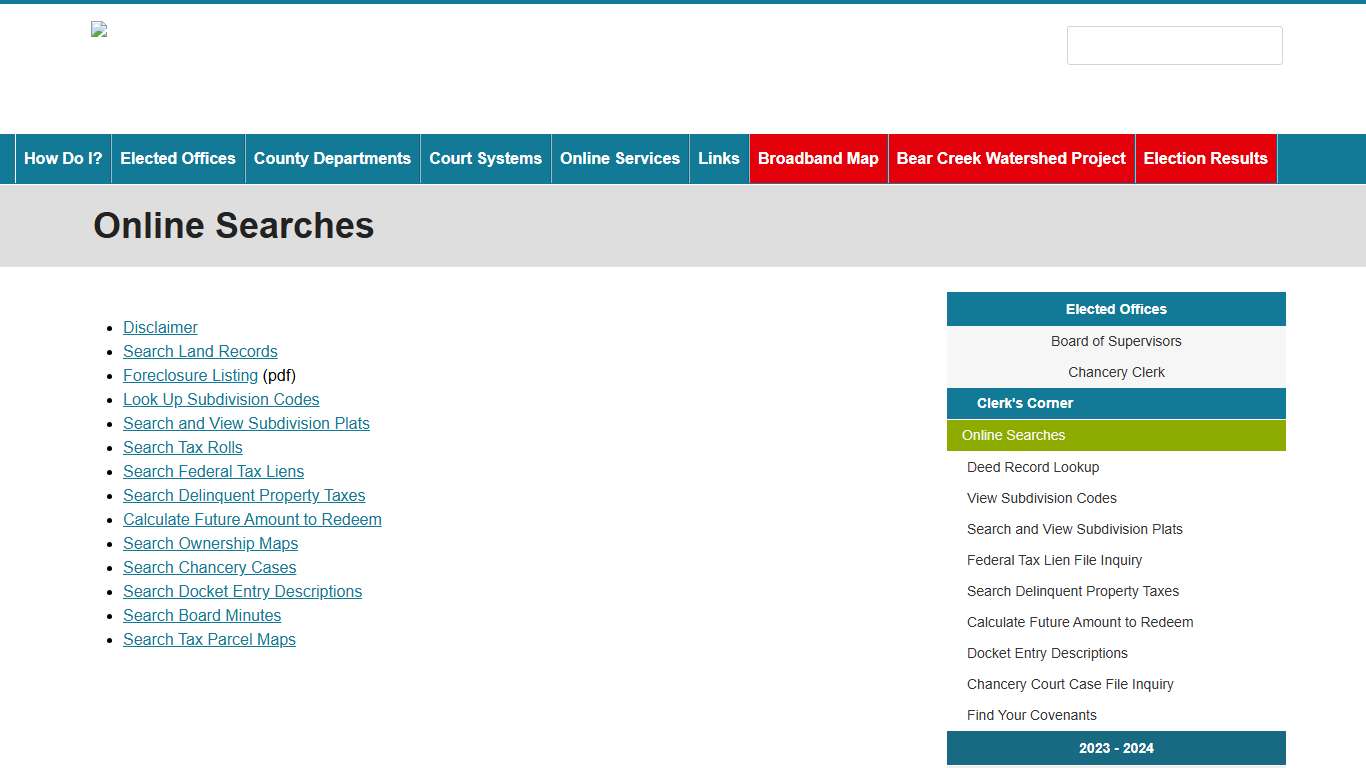1366x768 pixels.
Task: Open the How Do I? menu
Action: click(62, 158)
